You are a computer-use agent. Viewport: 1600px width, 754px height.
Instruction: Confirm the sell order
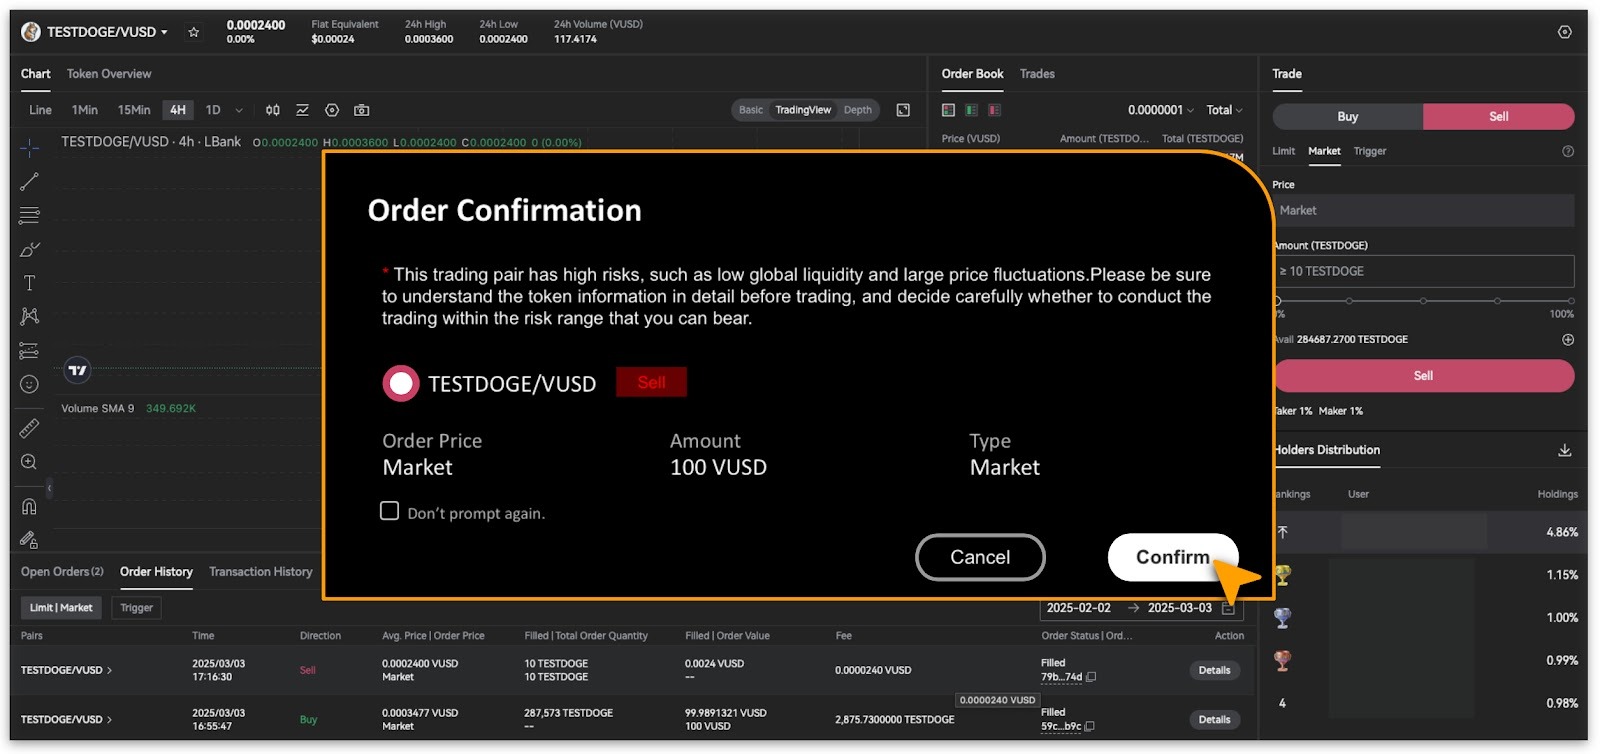pyautogui.click(x=1172, y=557)
